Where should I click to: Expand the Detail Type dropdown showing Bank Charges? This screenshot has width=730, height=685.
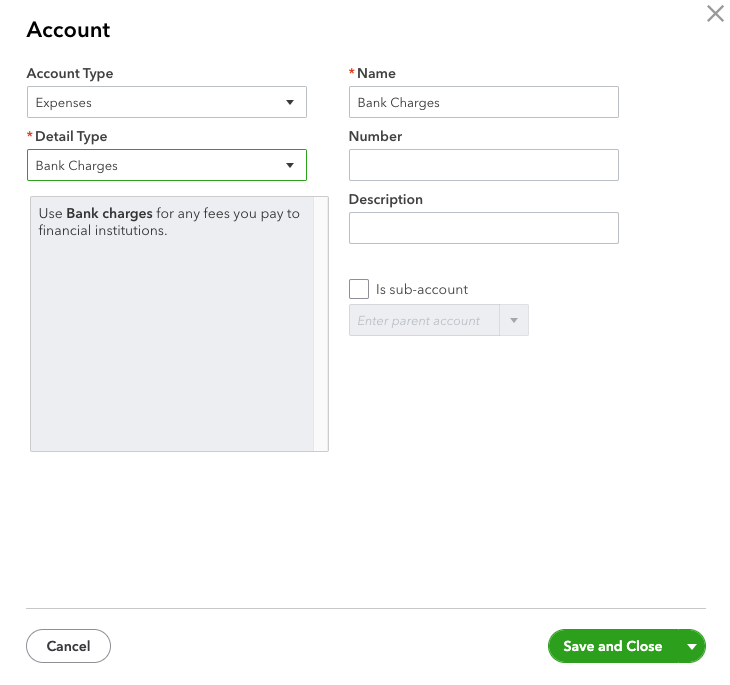[166, 165]
